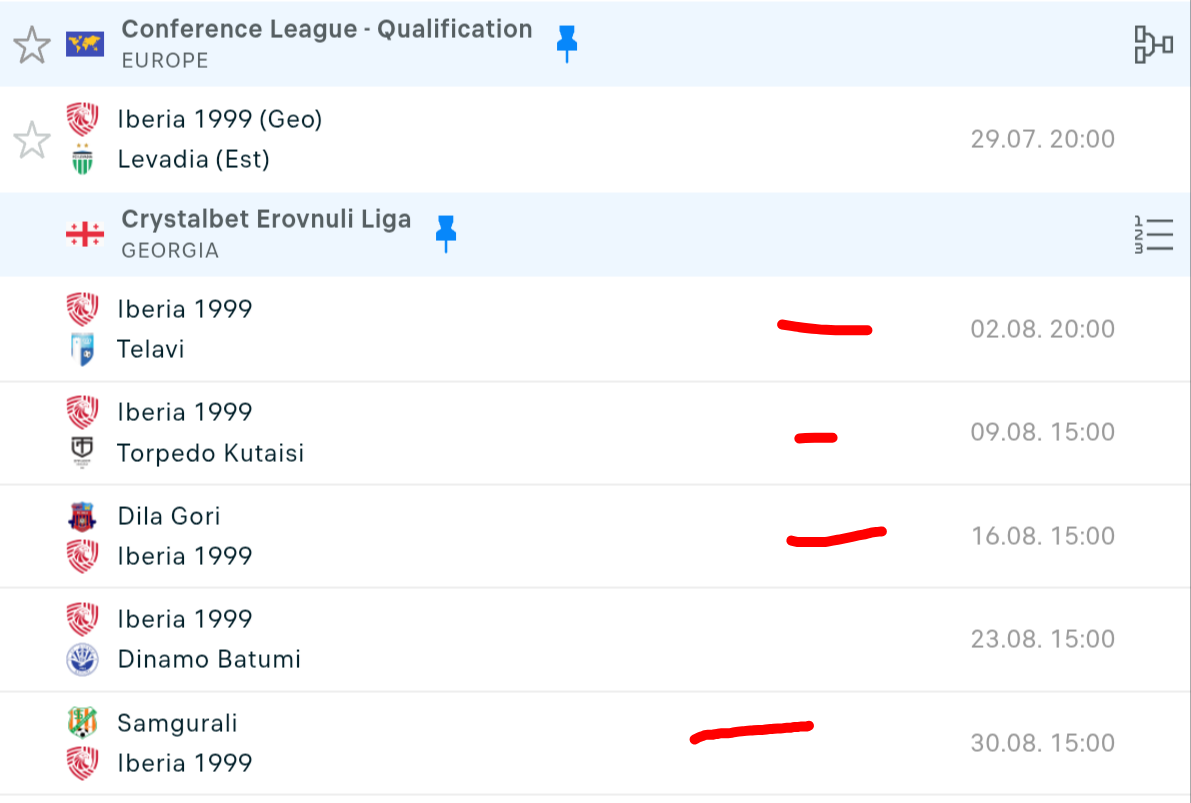Screen dimensions: 1191x803
Task: Click the Levadia team crest
Action: pyautogui.click(x=82, y=160)
